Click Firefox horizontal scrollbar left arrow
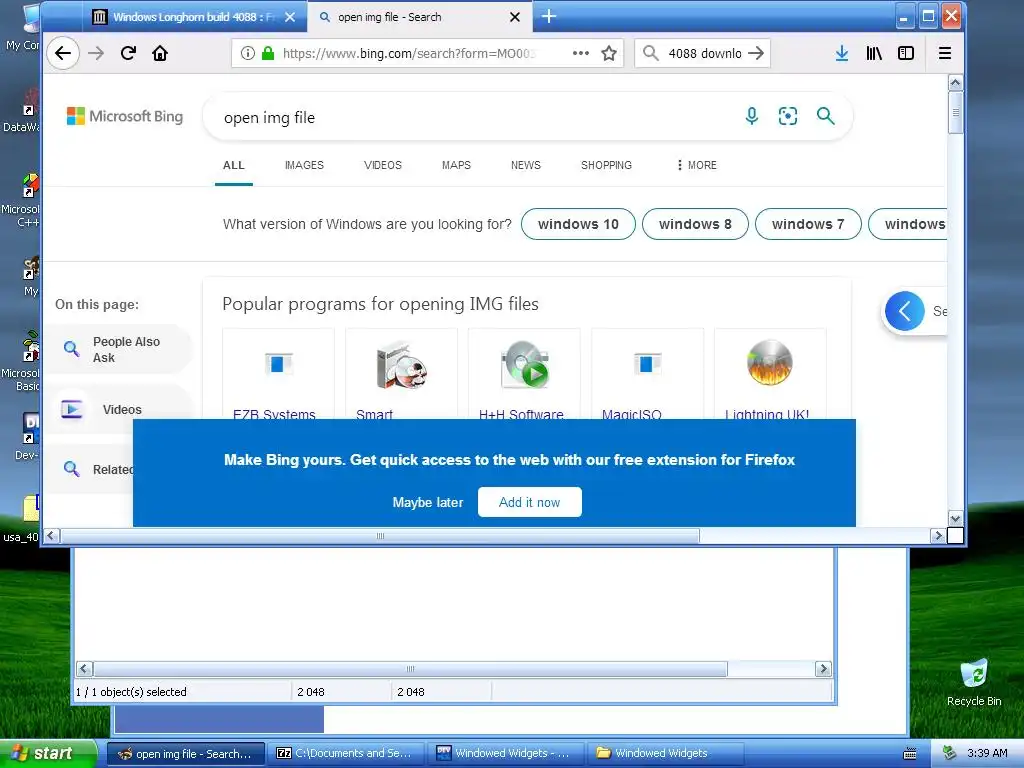Image resolution: width=1024 pixels, height=768 pixels. (x=51, y=536)
